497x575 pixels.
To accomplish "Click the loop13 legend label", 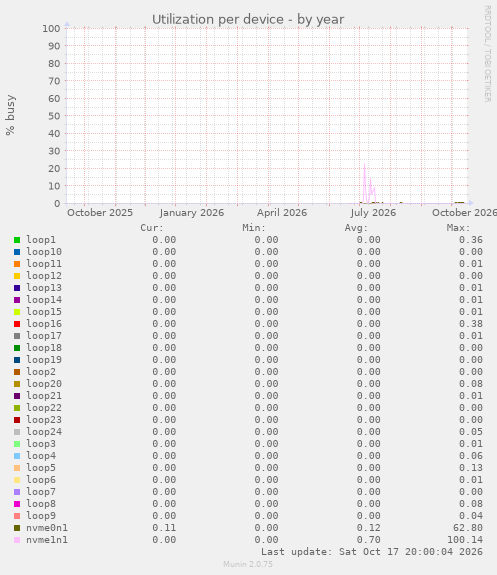I will coord(44,288).
